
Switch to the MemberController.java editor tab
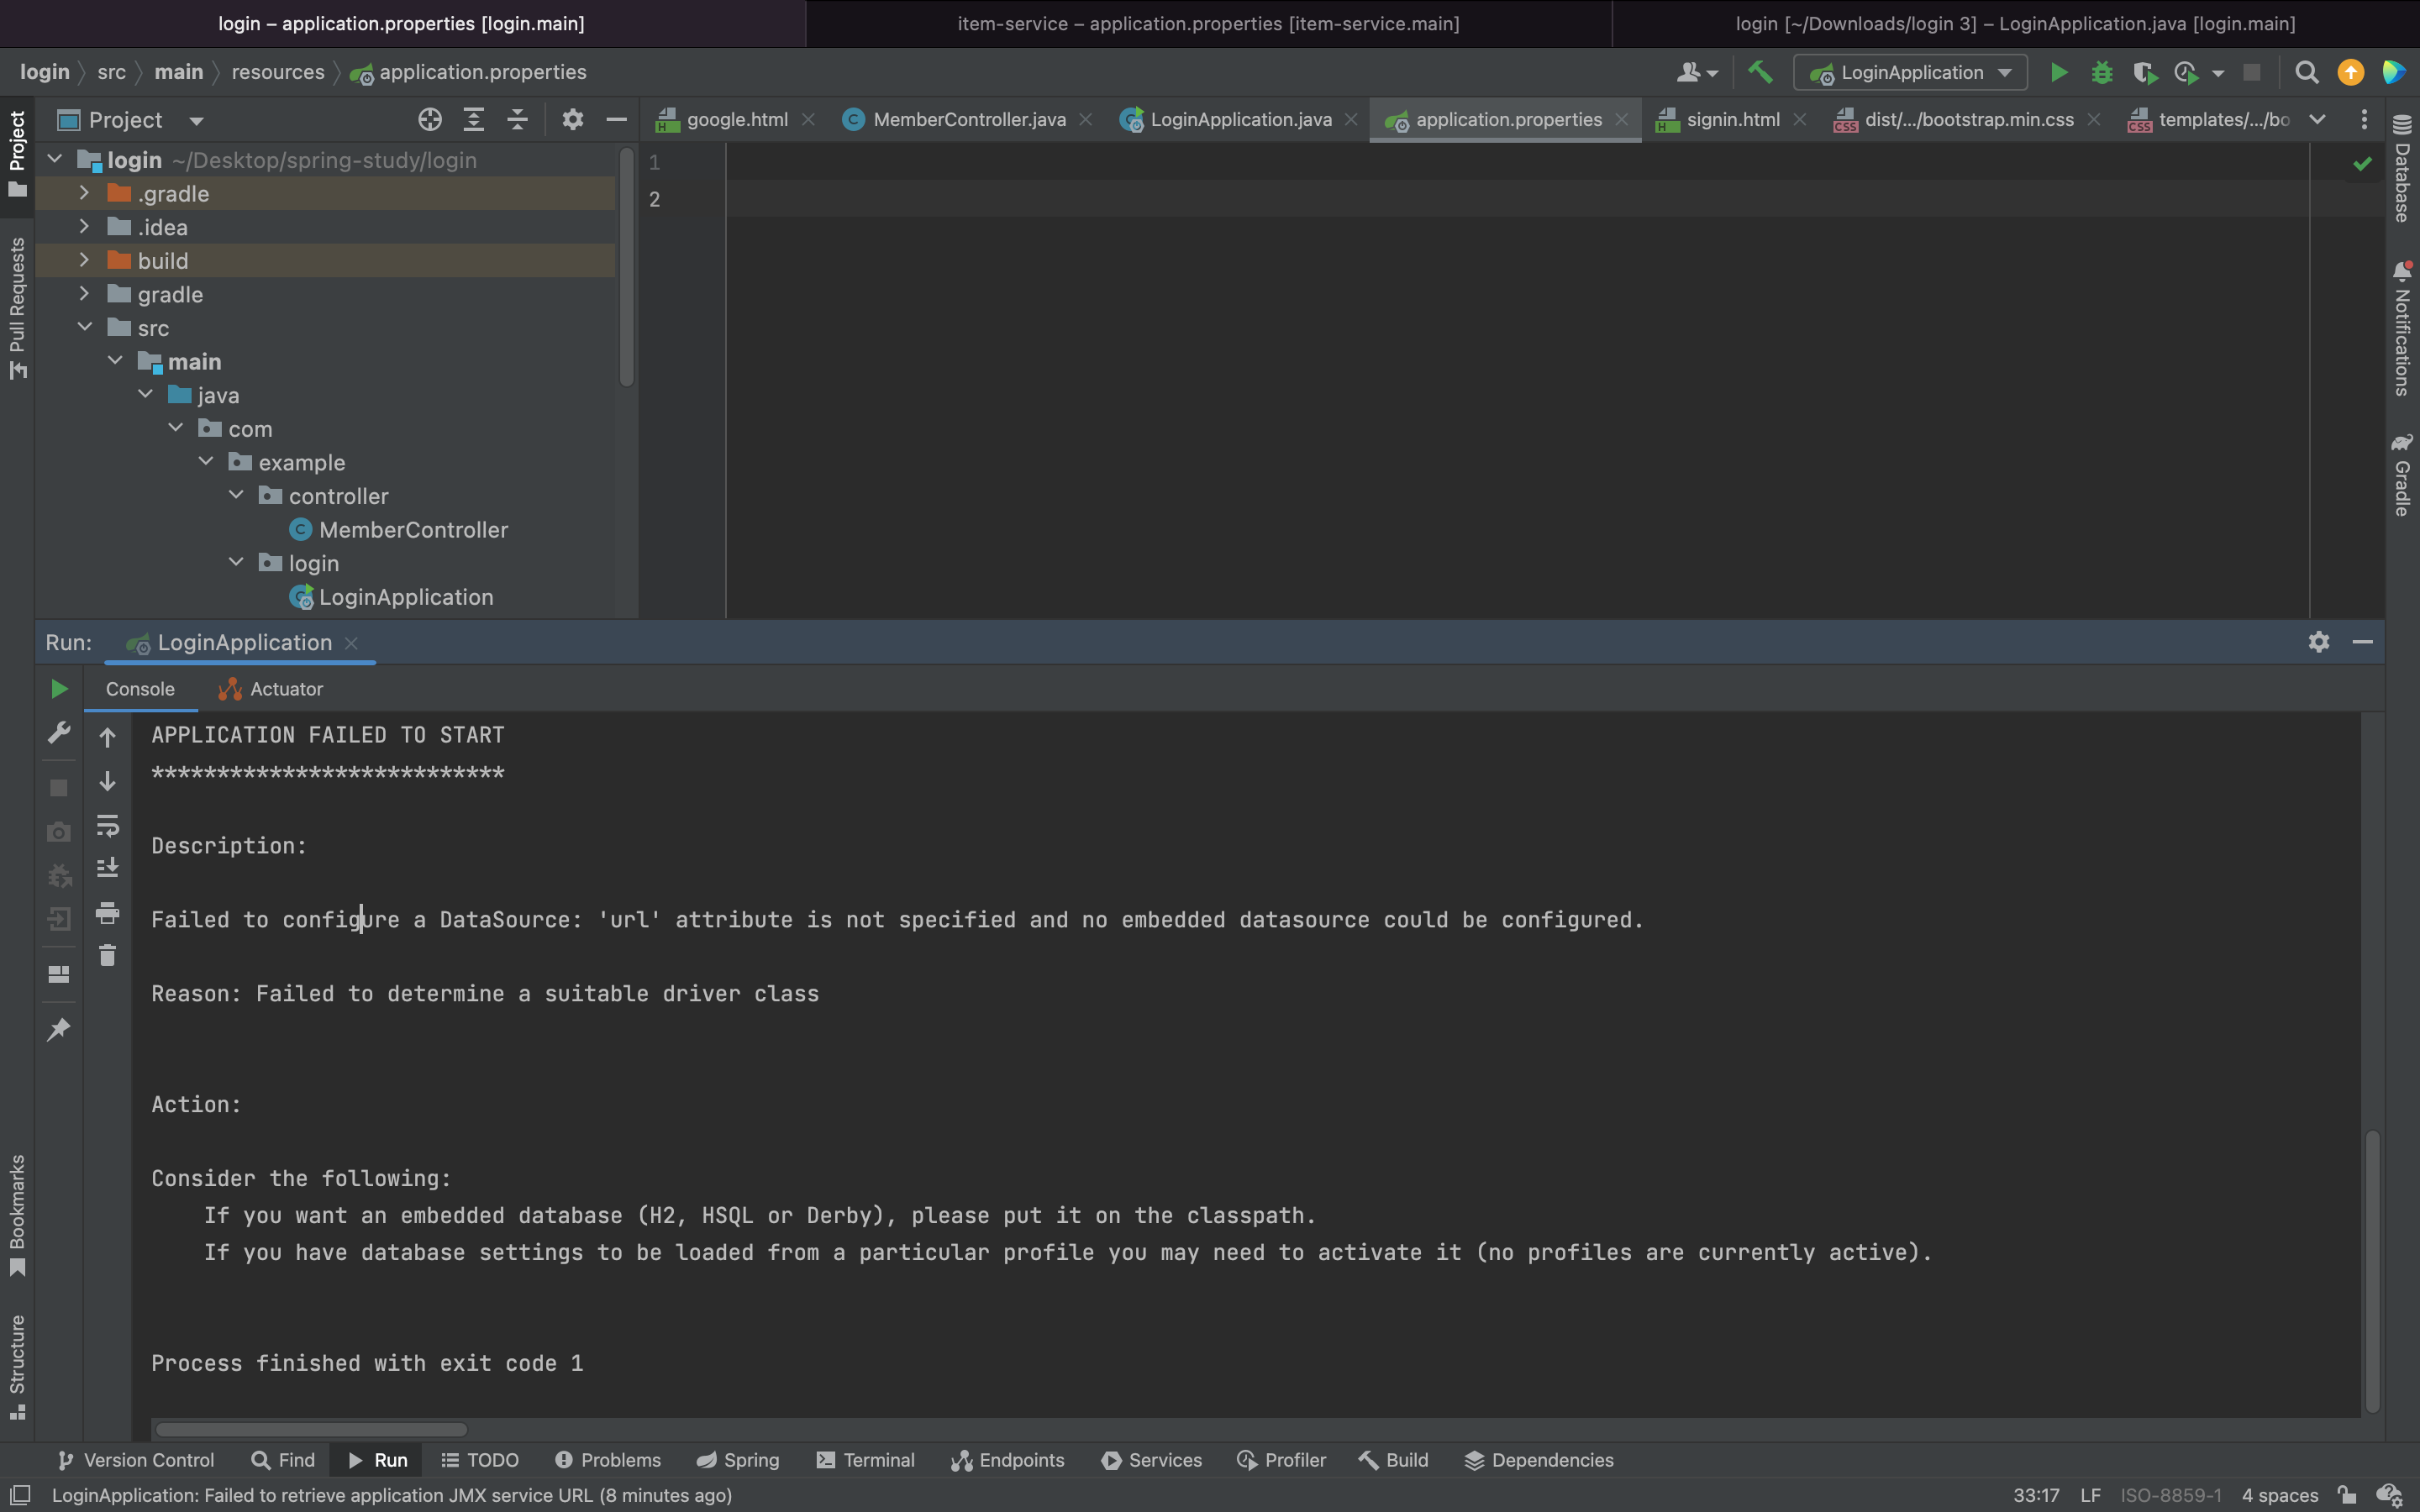click(968, 120)
